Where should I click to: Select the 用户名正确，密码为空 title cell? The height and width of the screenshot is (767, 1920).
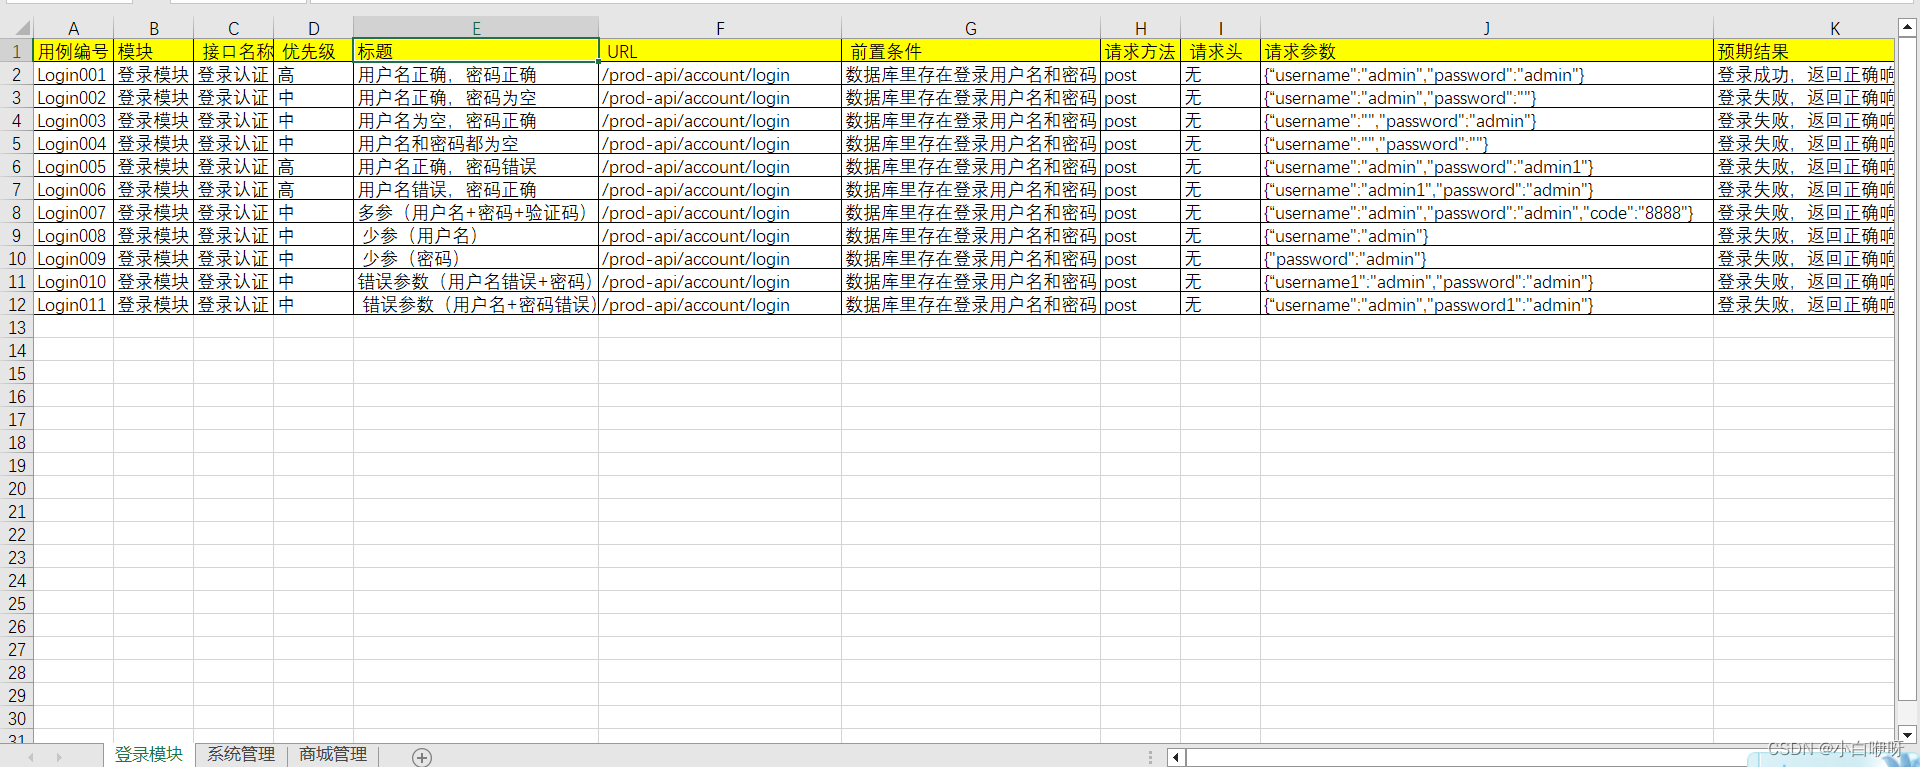(x=476, y=97)
